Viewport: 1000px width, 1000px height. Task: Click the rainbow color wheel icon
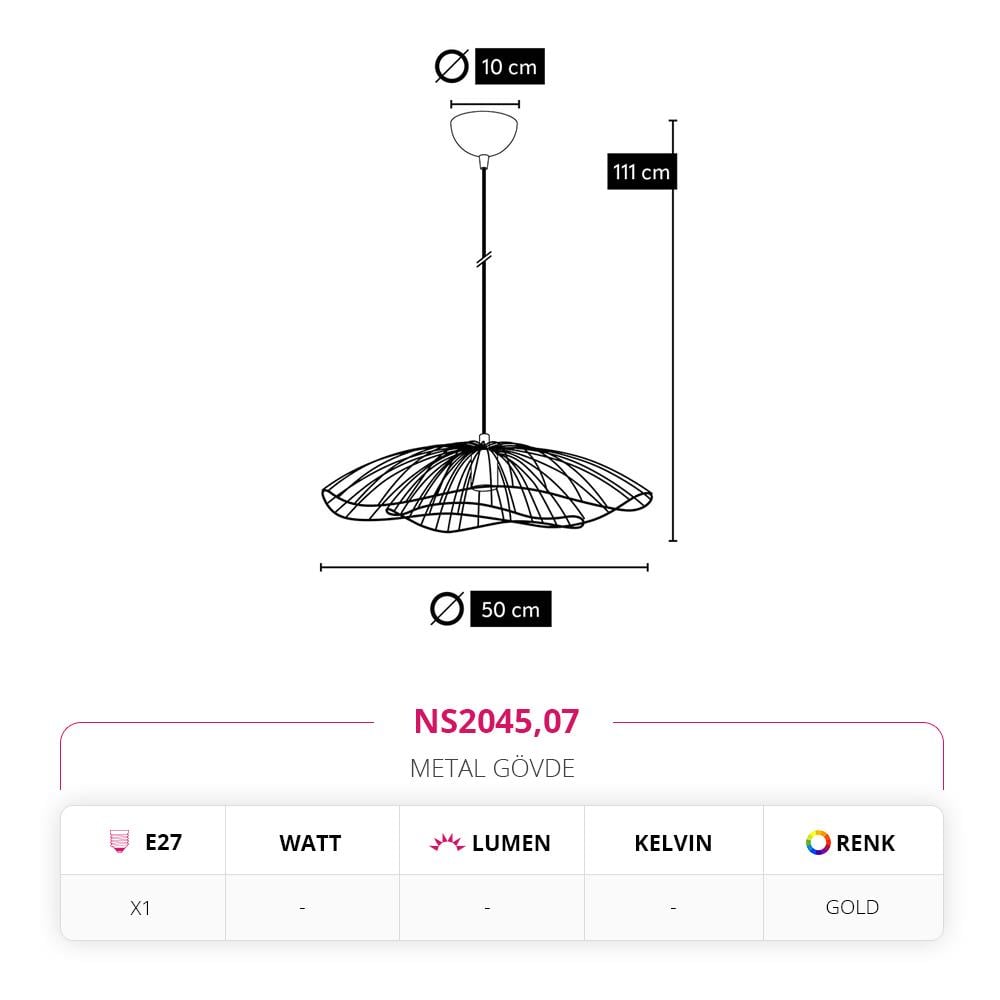818,842
